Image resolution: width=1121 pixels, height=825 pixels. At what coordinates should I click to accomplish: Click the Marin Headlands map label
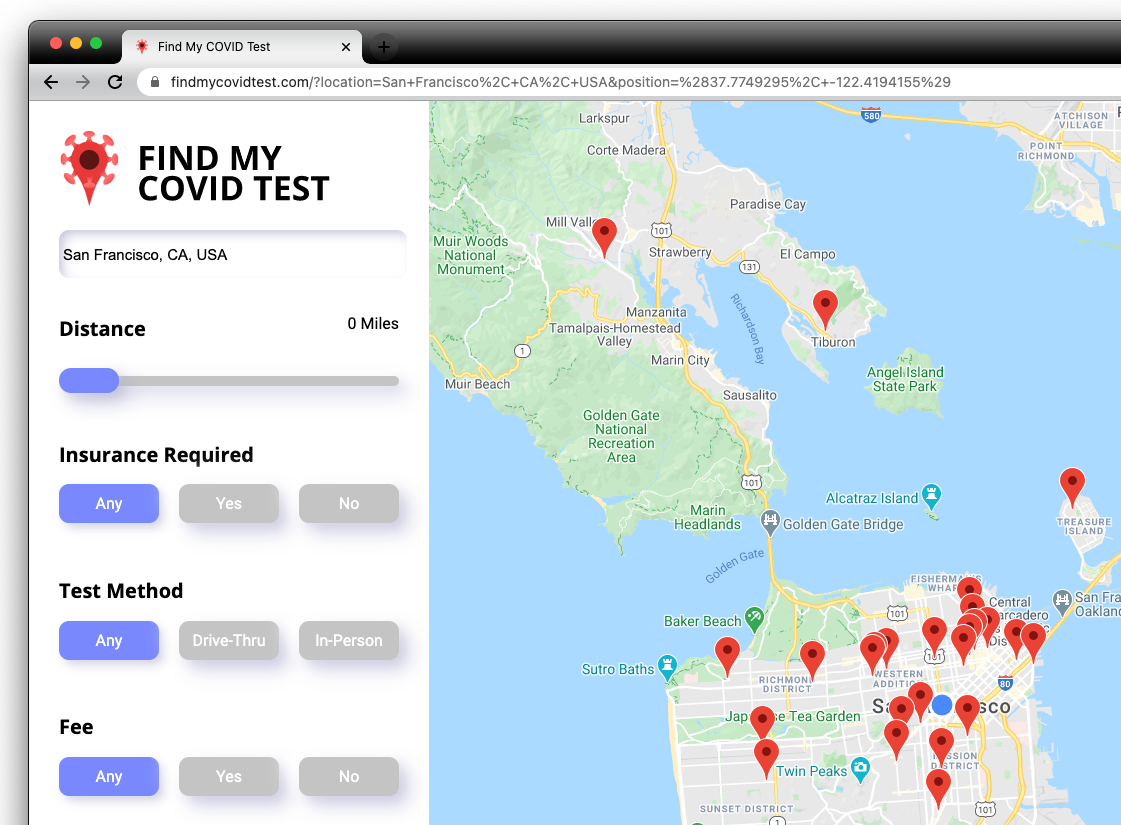pos(707,517)
